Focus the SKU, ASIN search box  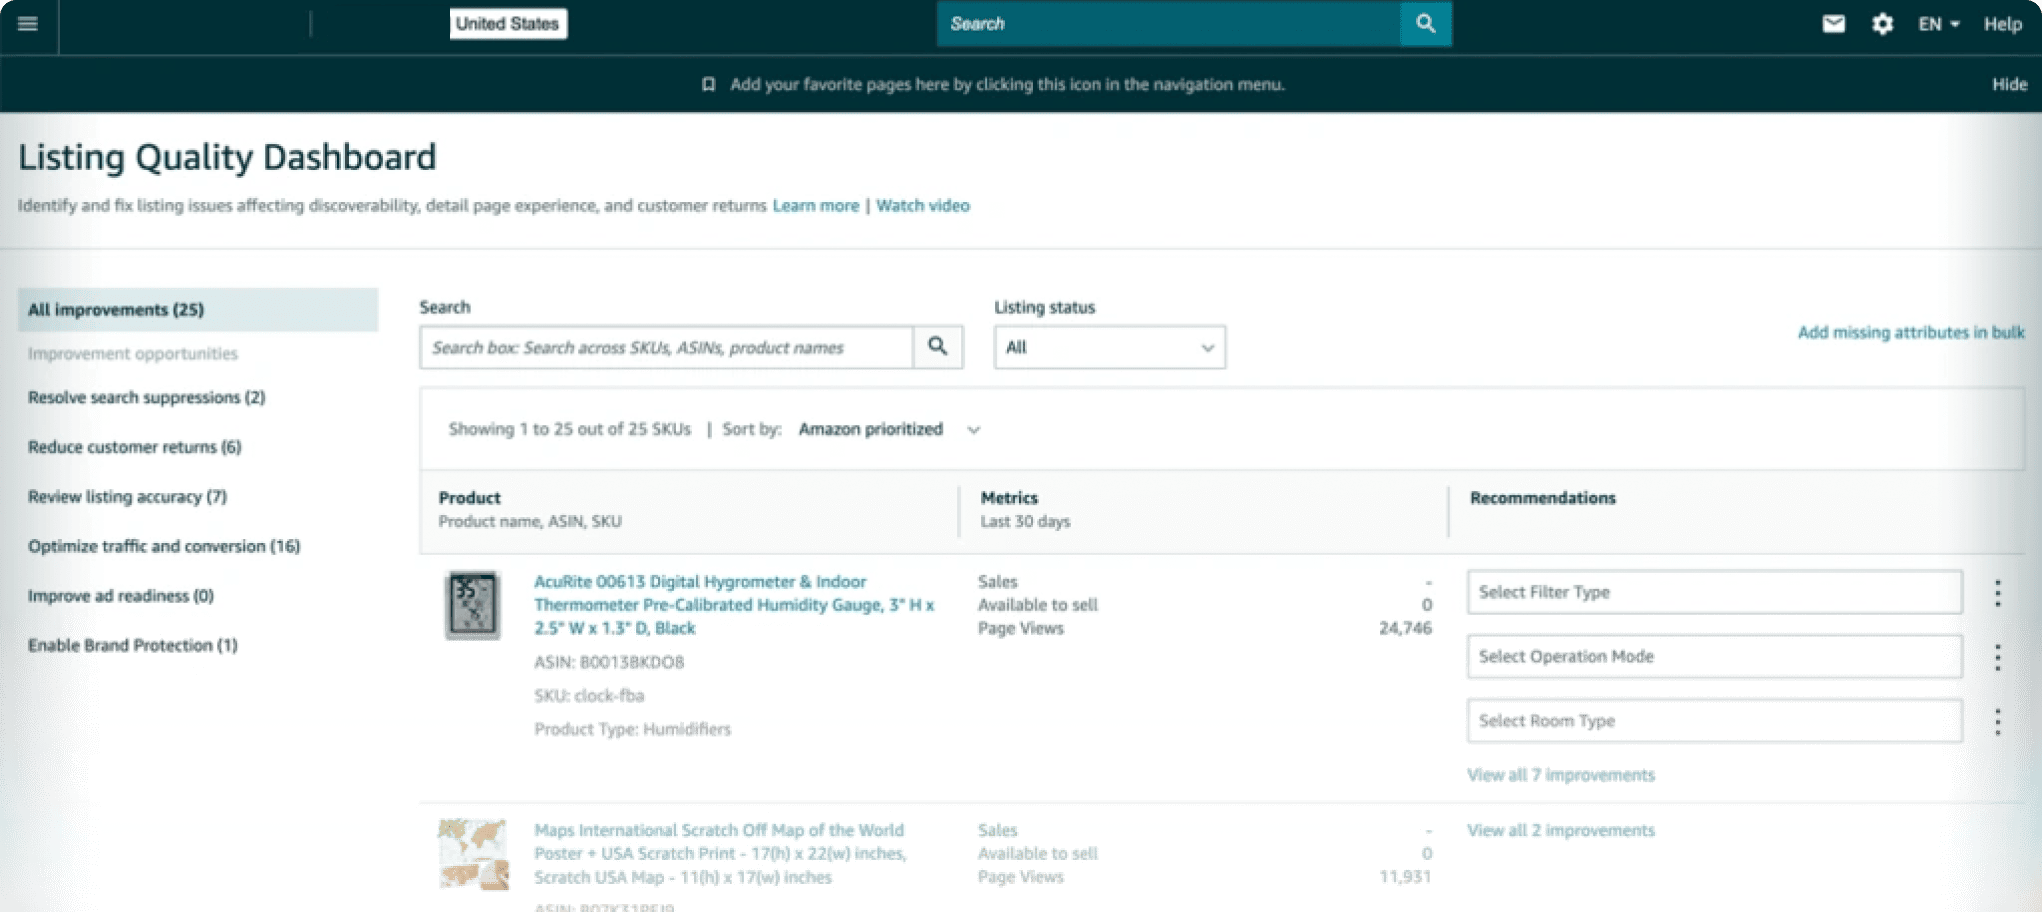click(x=666, y=347)
